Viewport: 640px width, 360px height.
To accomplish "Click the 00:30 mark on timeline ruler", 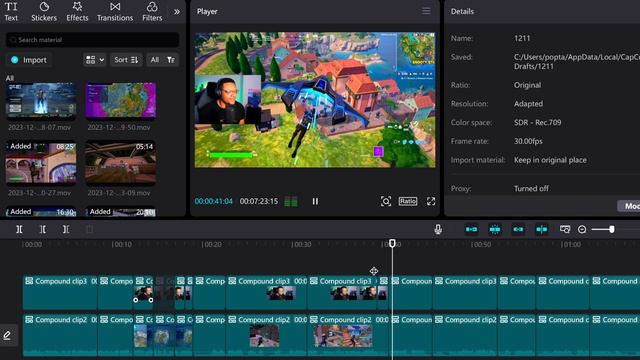I will coord(301,244).
